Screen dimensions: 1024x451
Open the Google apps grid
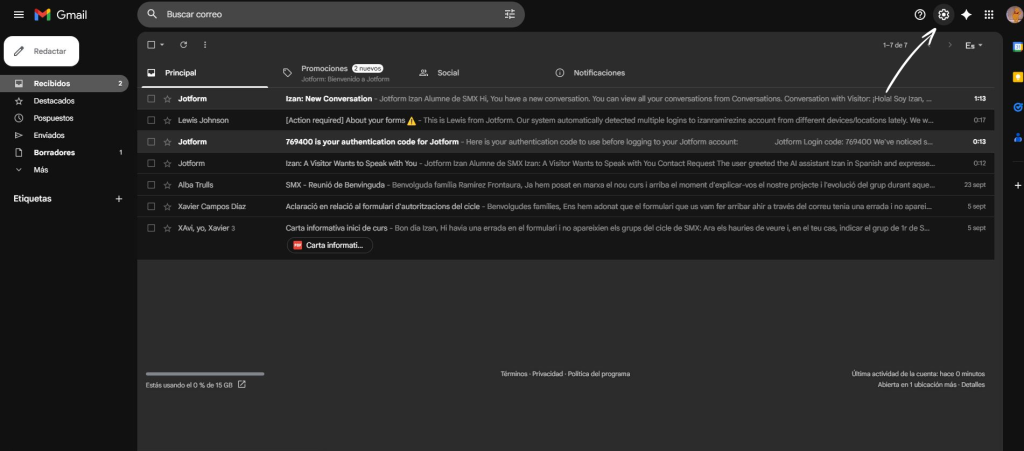point(989,14)
